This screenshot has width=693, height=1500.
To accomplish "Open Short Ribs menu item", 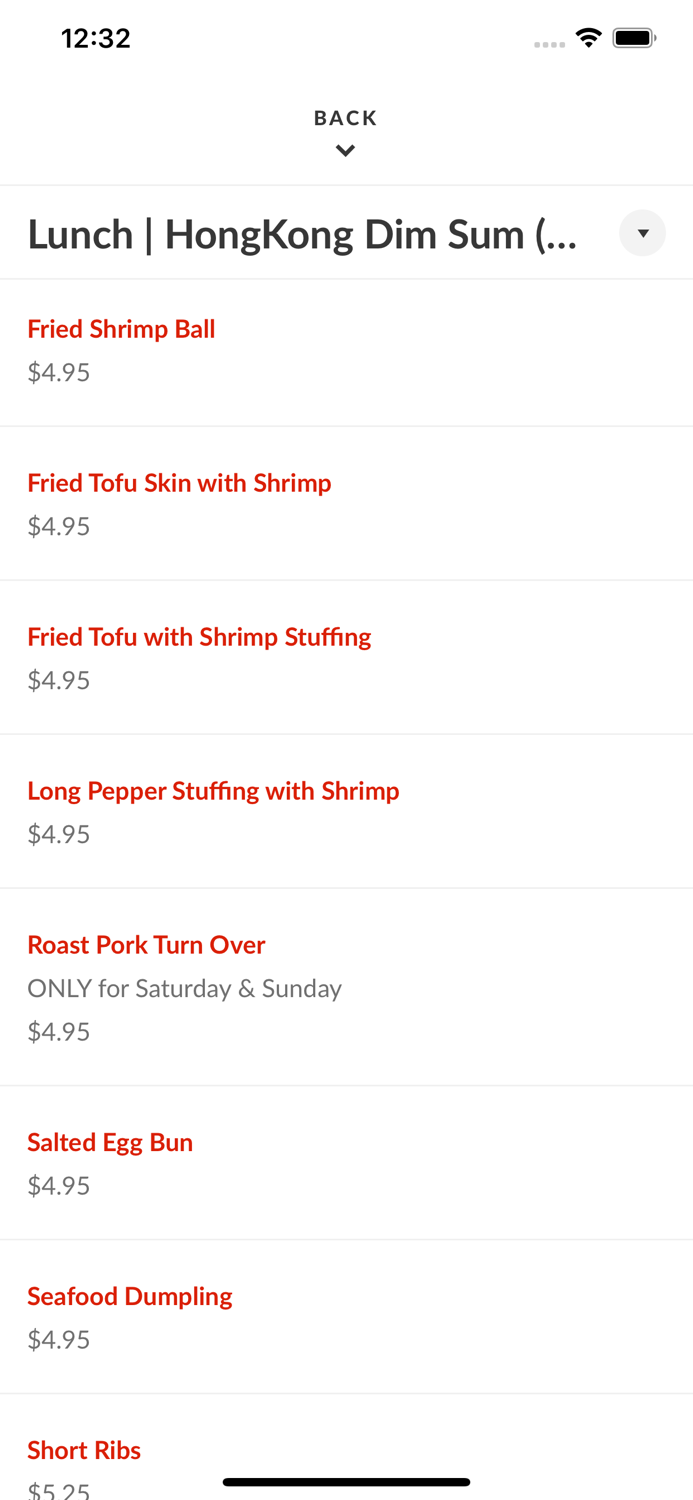I will point(84,1450).
